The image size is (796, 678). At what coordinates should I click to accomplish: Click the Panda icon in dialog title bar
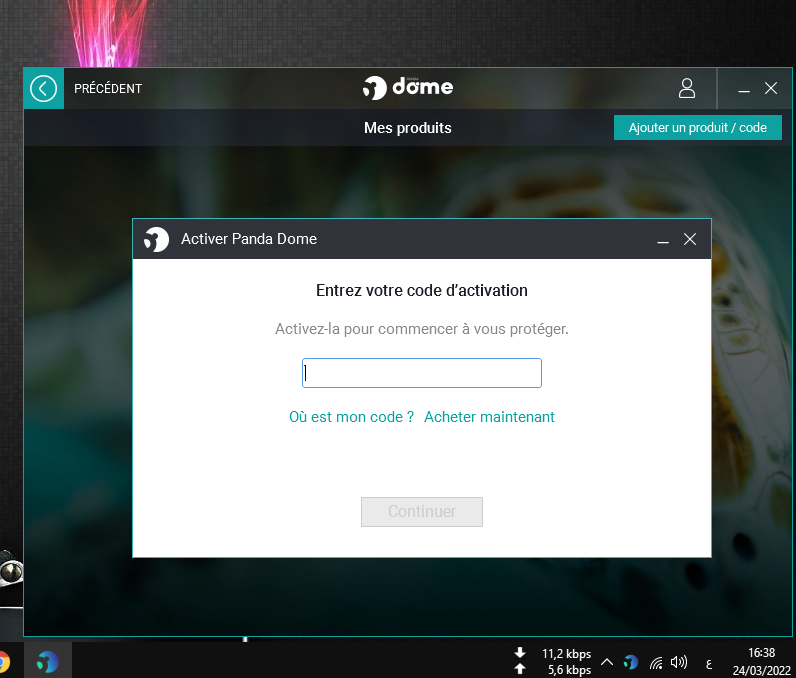click(156, 239)
